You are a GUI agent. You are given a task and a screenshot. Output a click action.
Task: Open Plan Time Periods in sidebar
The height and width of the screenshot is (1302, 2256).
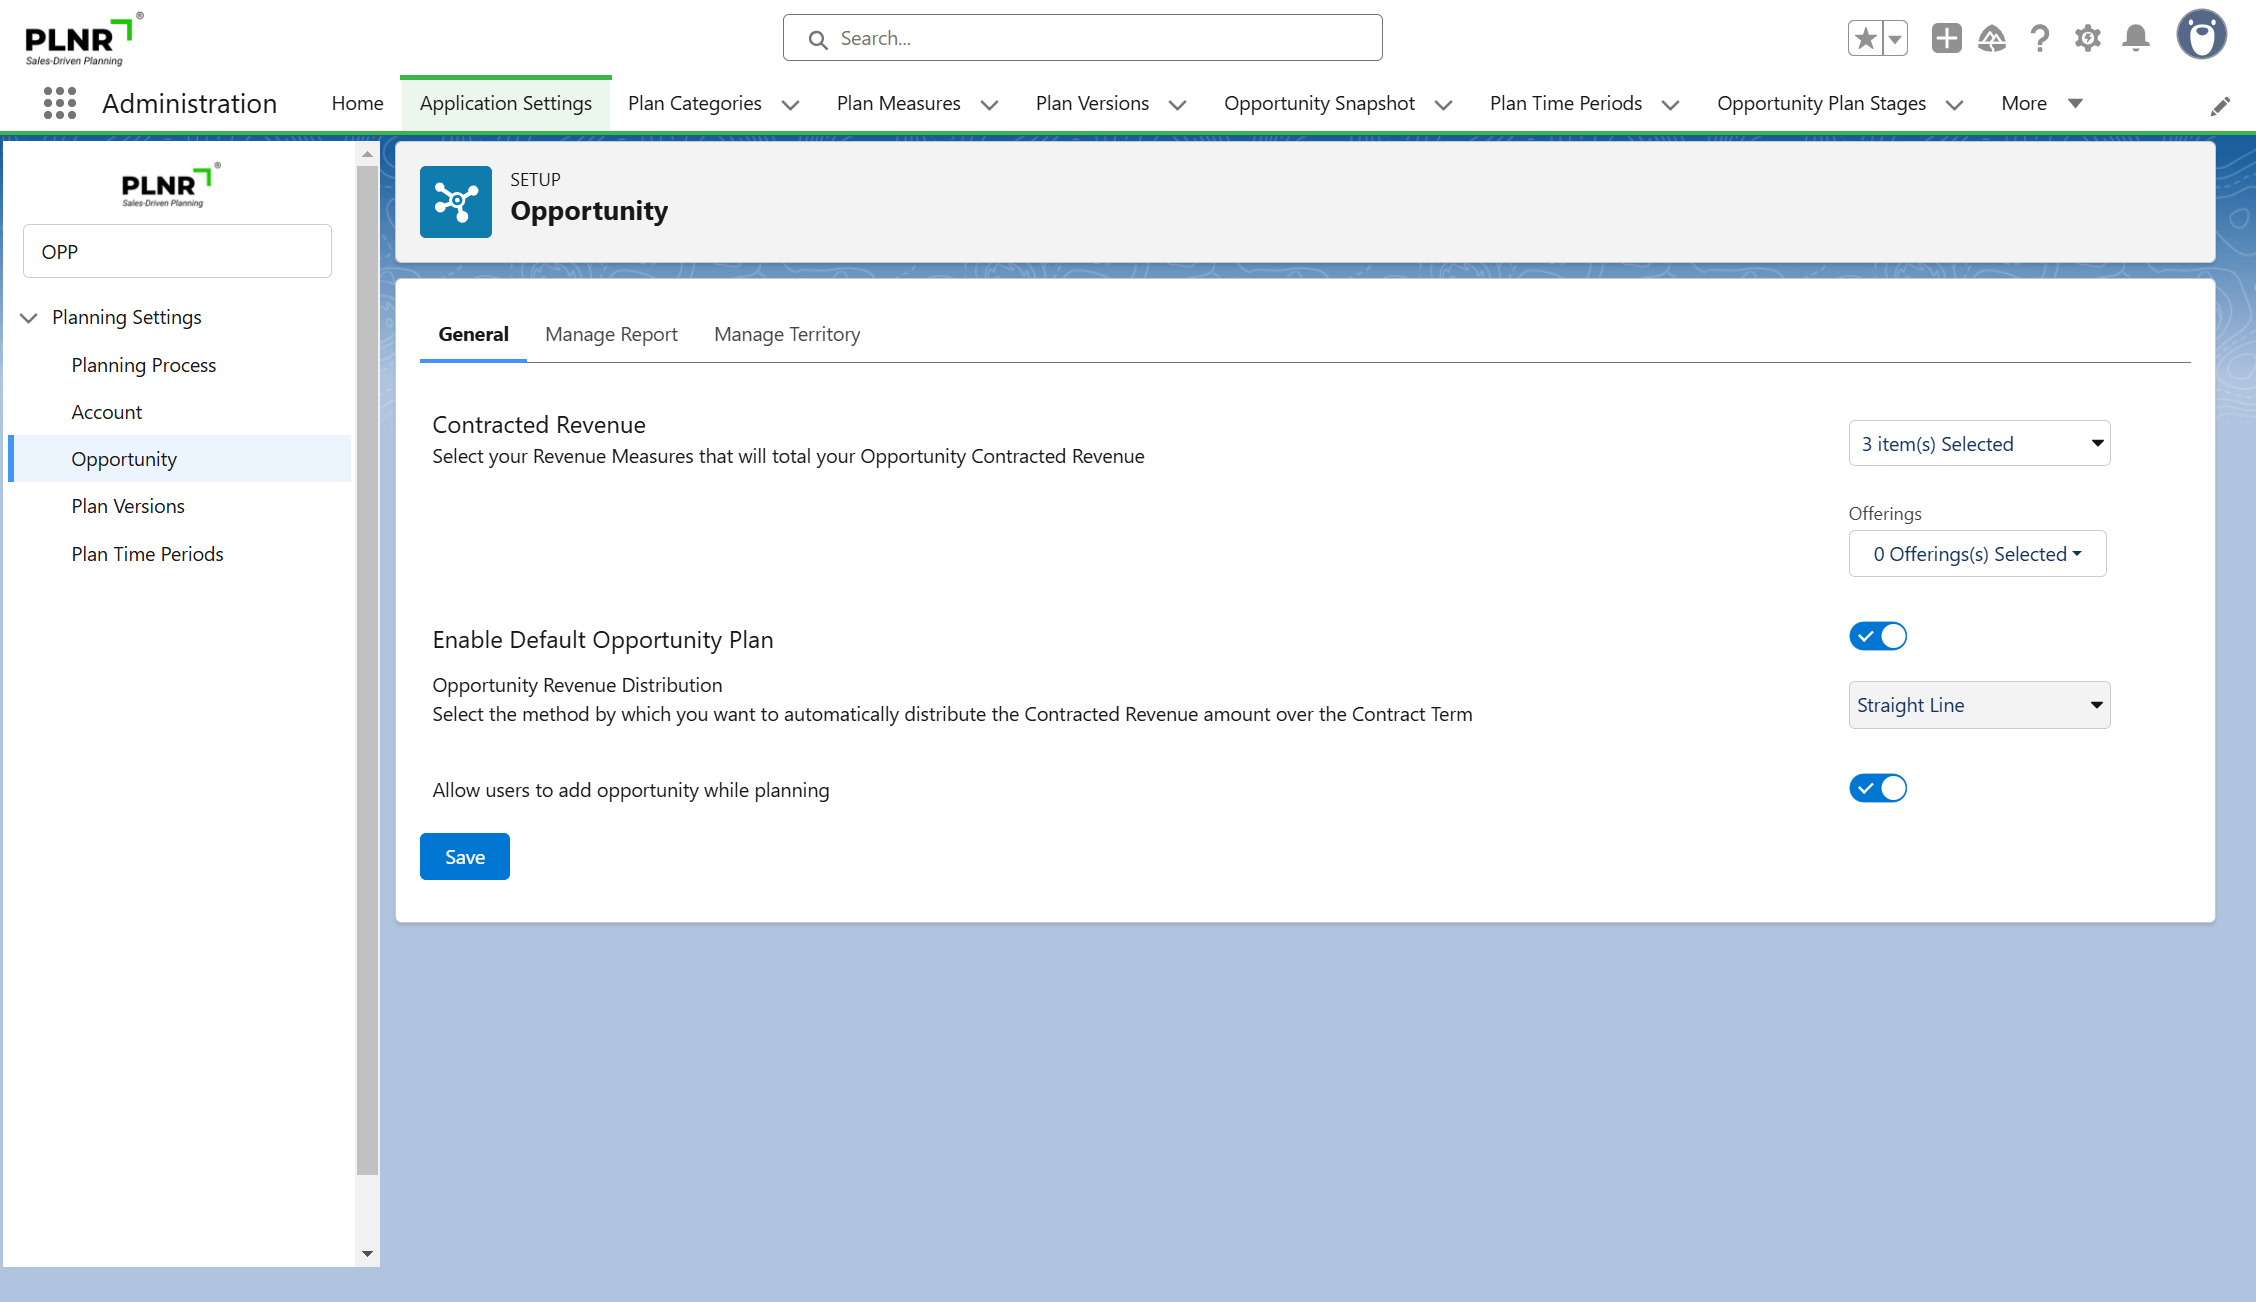pyautogui.click(x=147, y=554)
